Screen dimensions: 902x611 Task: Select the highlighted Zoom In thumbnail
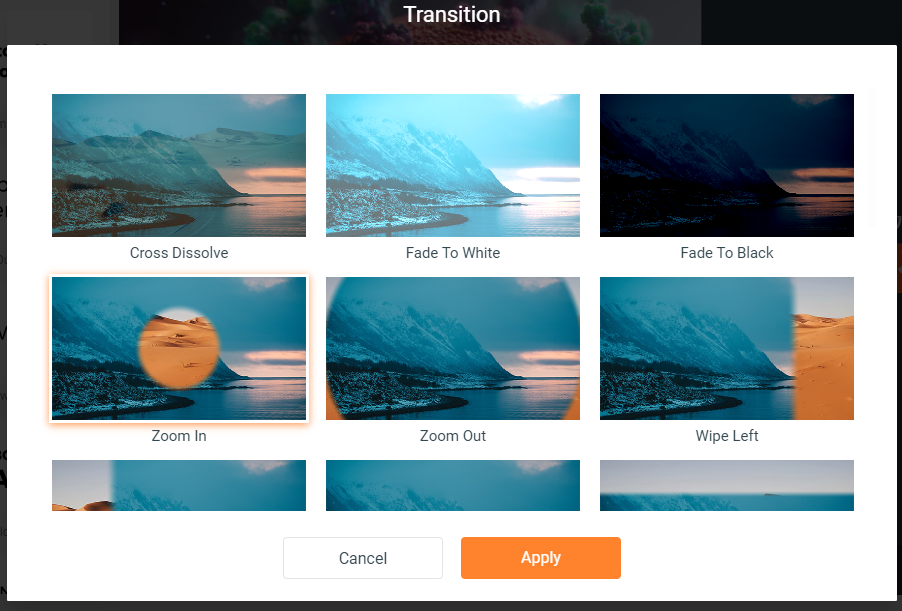179,348
